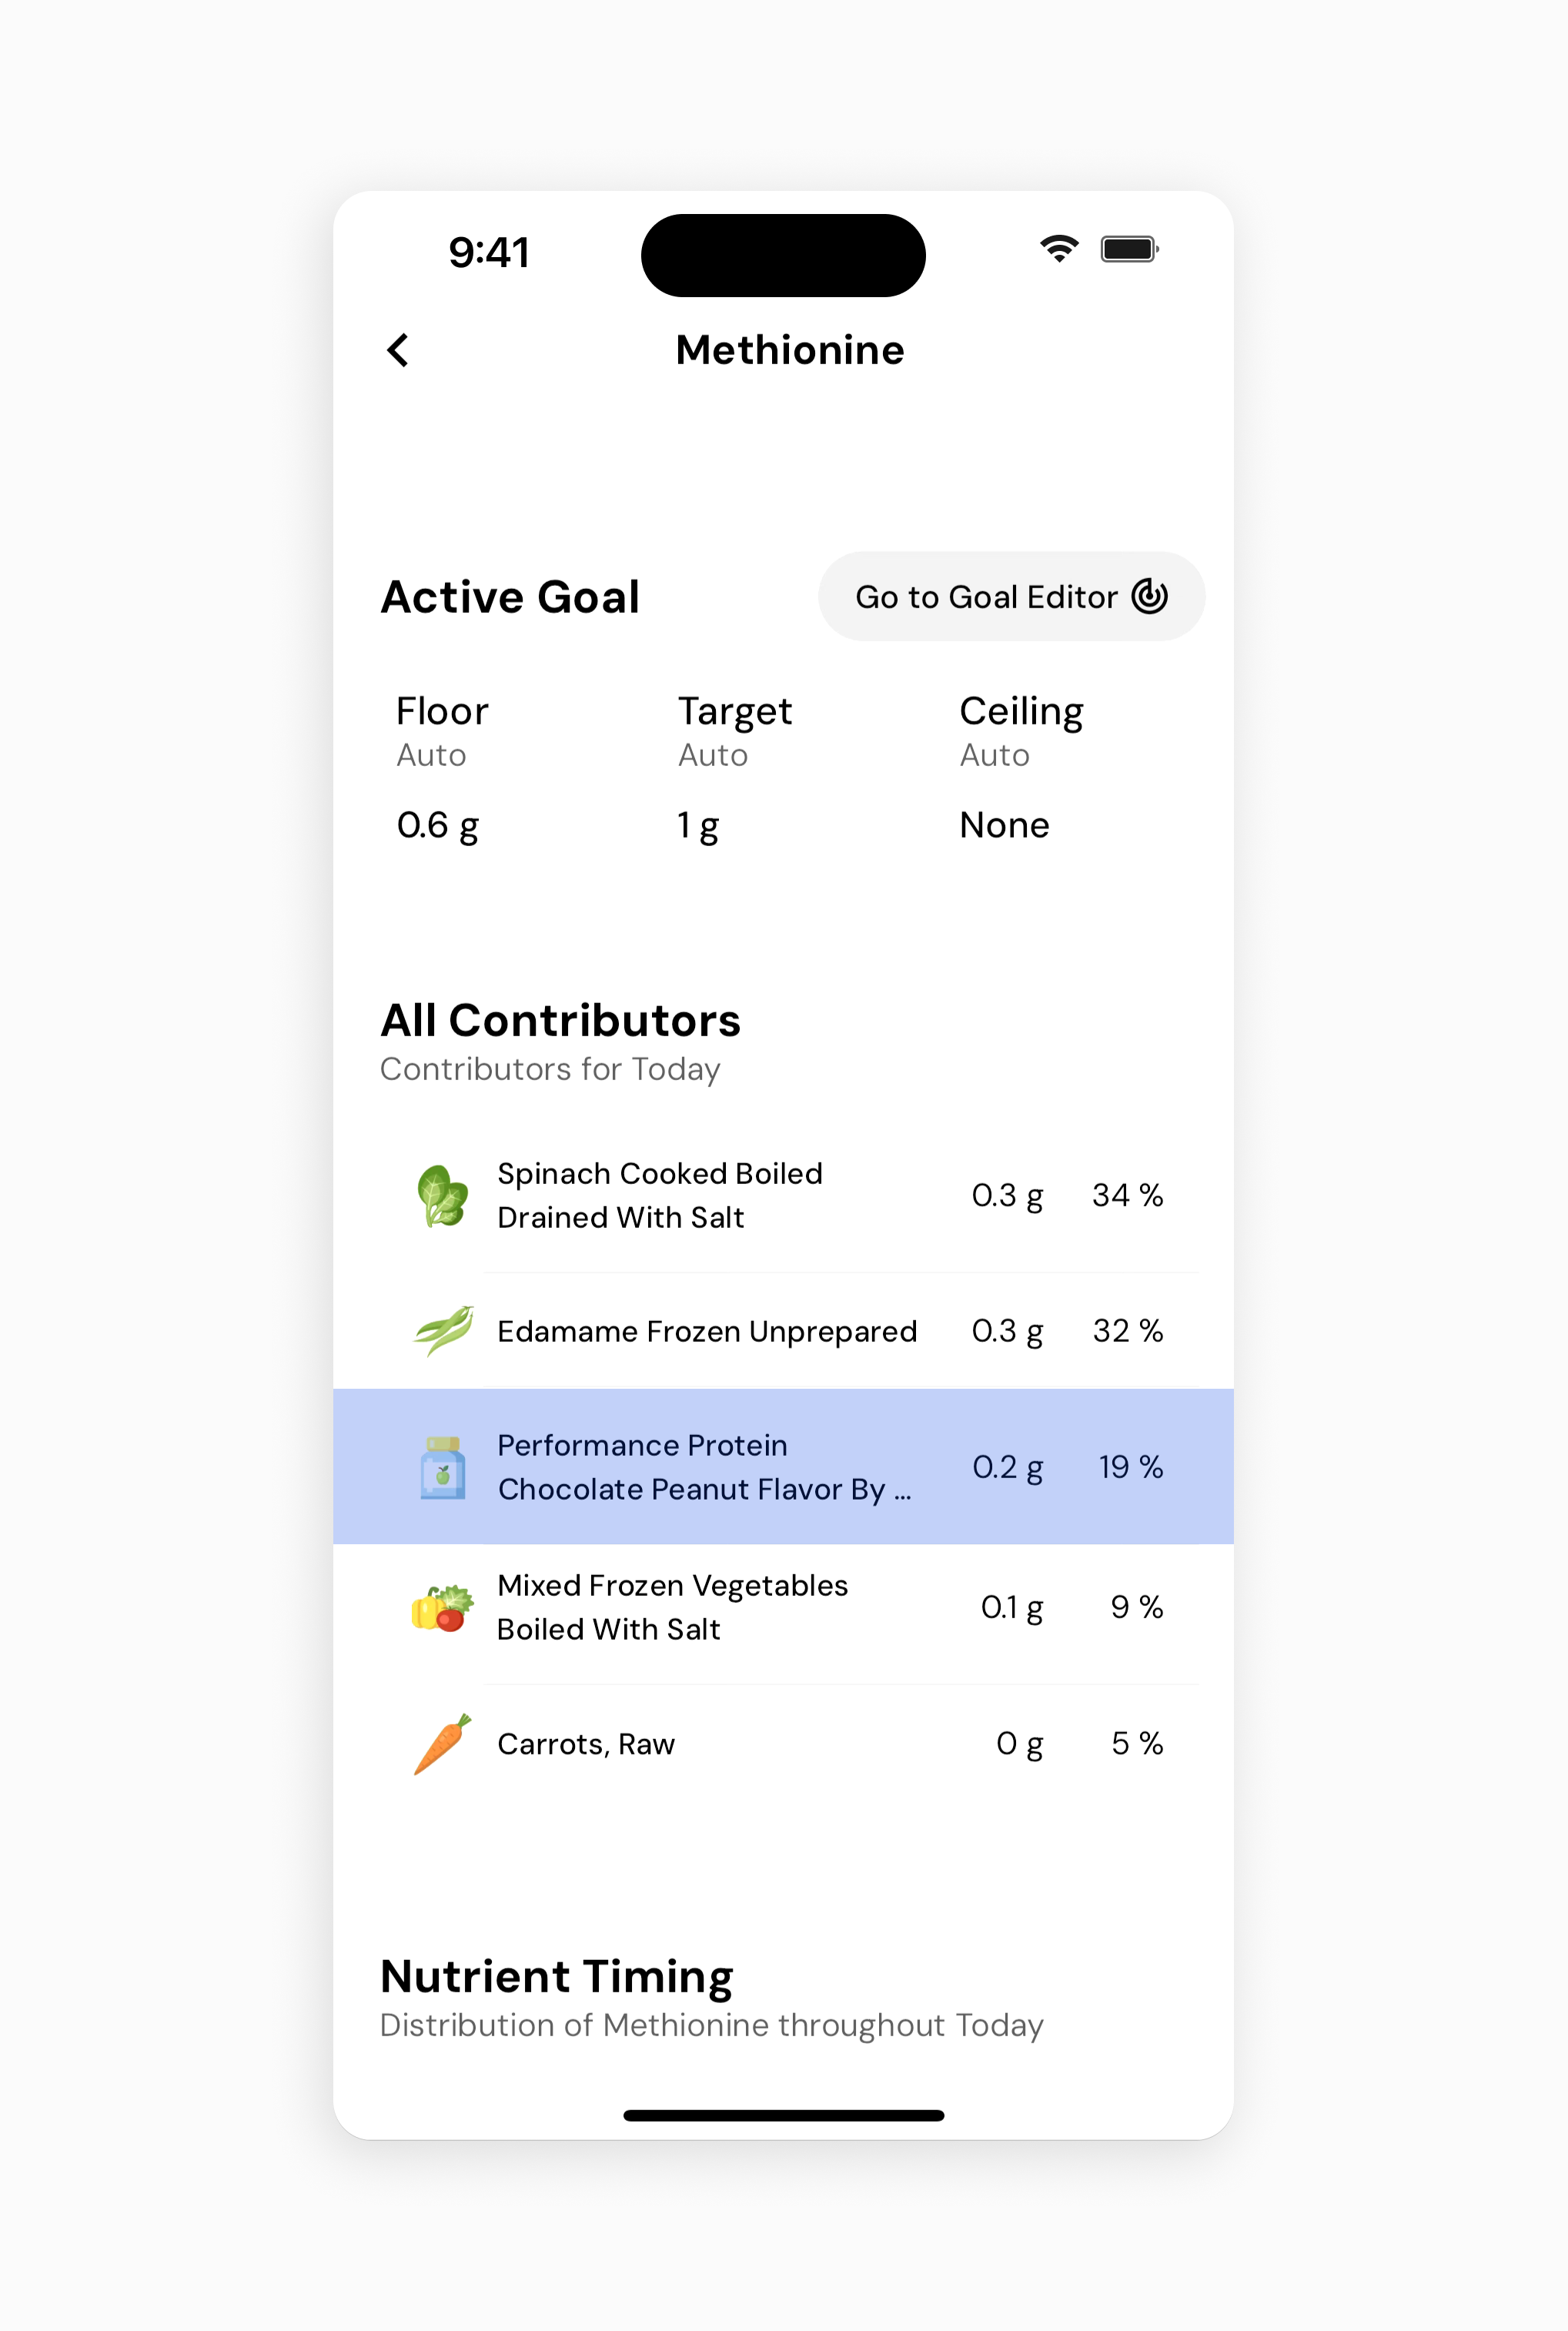Open Spinach Cooked Boiled Drained With Salt
This screenshot has width=1568, height=2331.
pyautogui.click(x=660, y=1195)
